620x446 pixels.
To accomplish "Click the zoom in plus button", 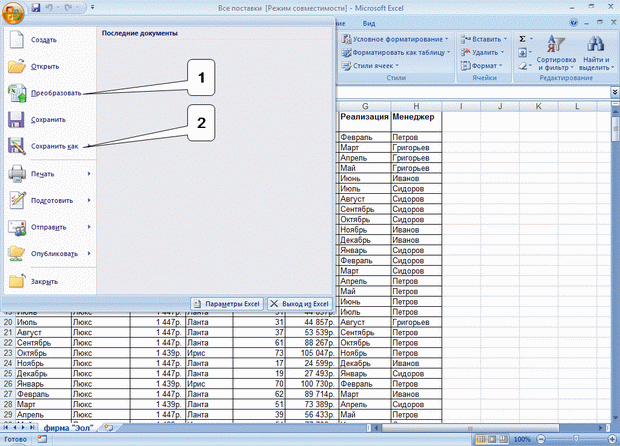I will pos(612,439).
